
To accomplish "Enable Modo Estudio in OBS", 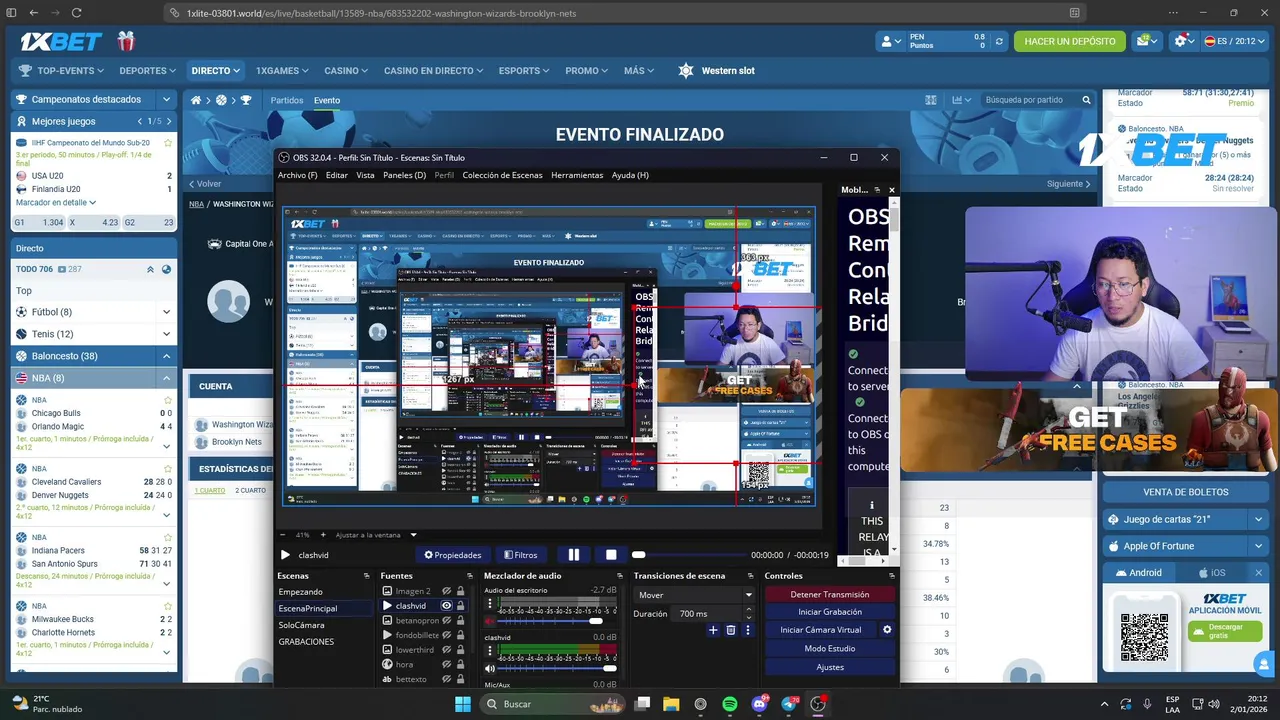I will (830, 649).
